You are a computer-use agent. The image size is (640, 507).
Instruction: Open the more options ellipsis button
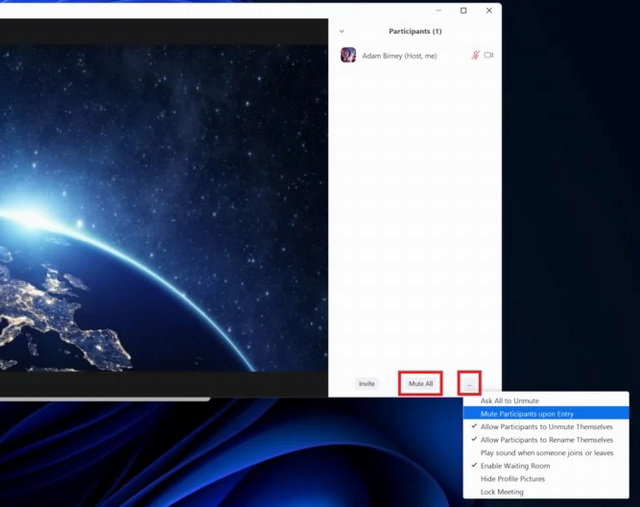coord(469,384)
